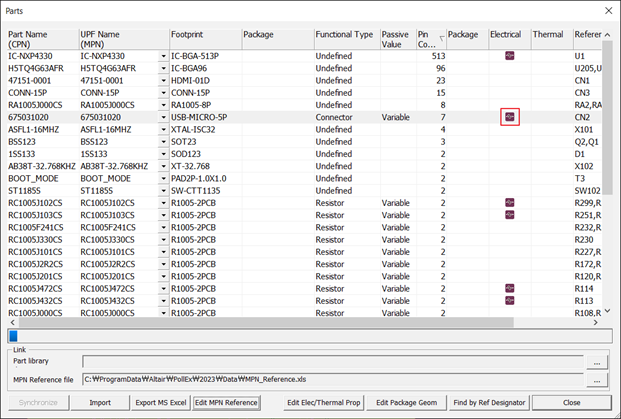Sort by the Pin Count column header
The width and height of the screenshot is (621, 419).
pyautogui.click(x=430, y=39)
